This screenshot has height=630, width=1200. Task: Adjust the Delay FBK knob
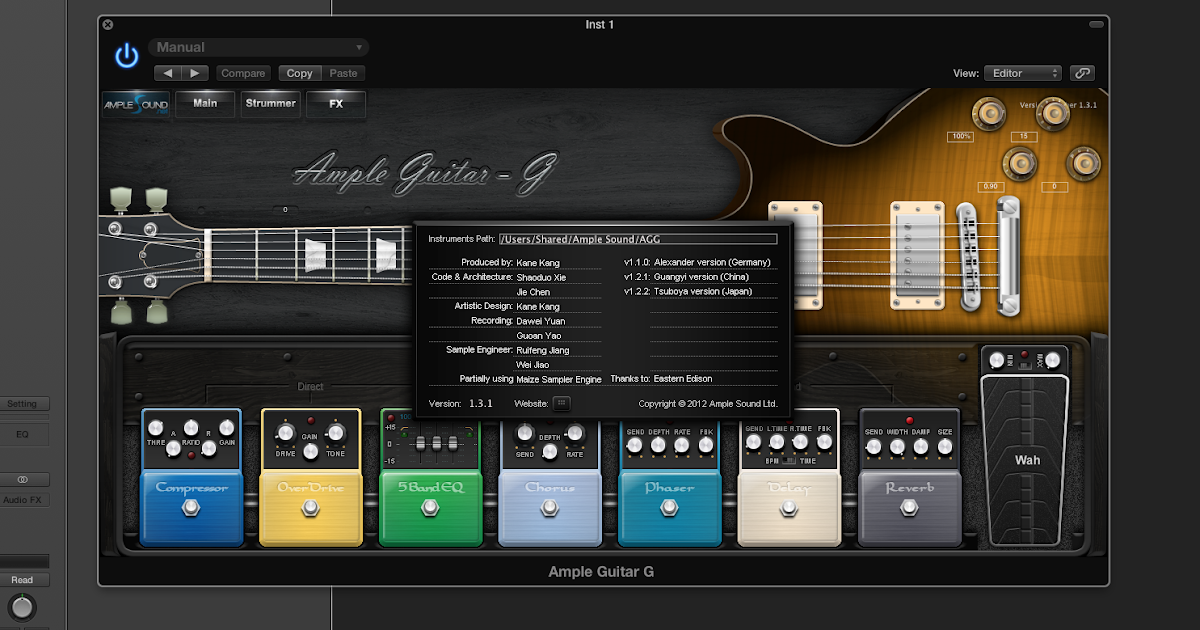pyautogui.click(x=824, y=444)
